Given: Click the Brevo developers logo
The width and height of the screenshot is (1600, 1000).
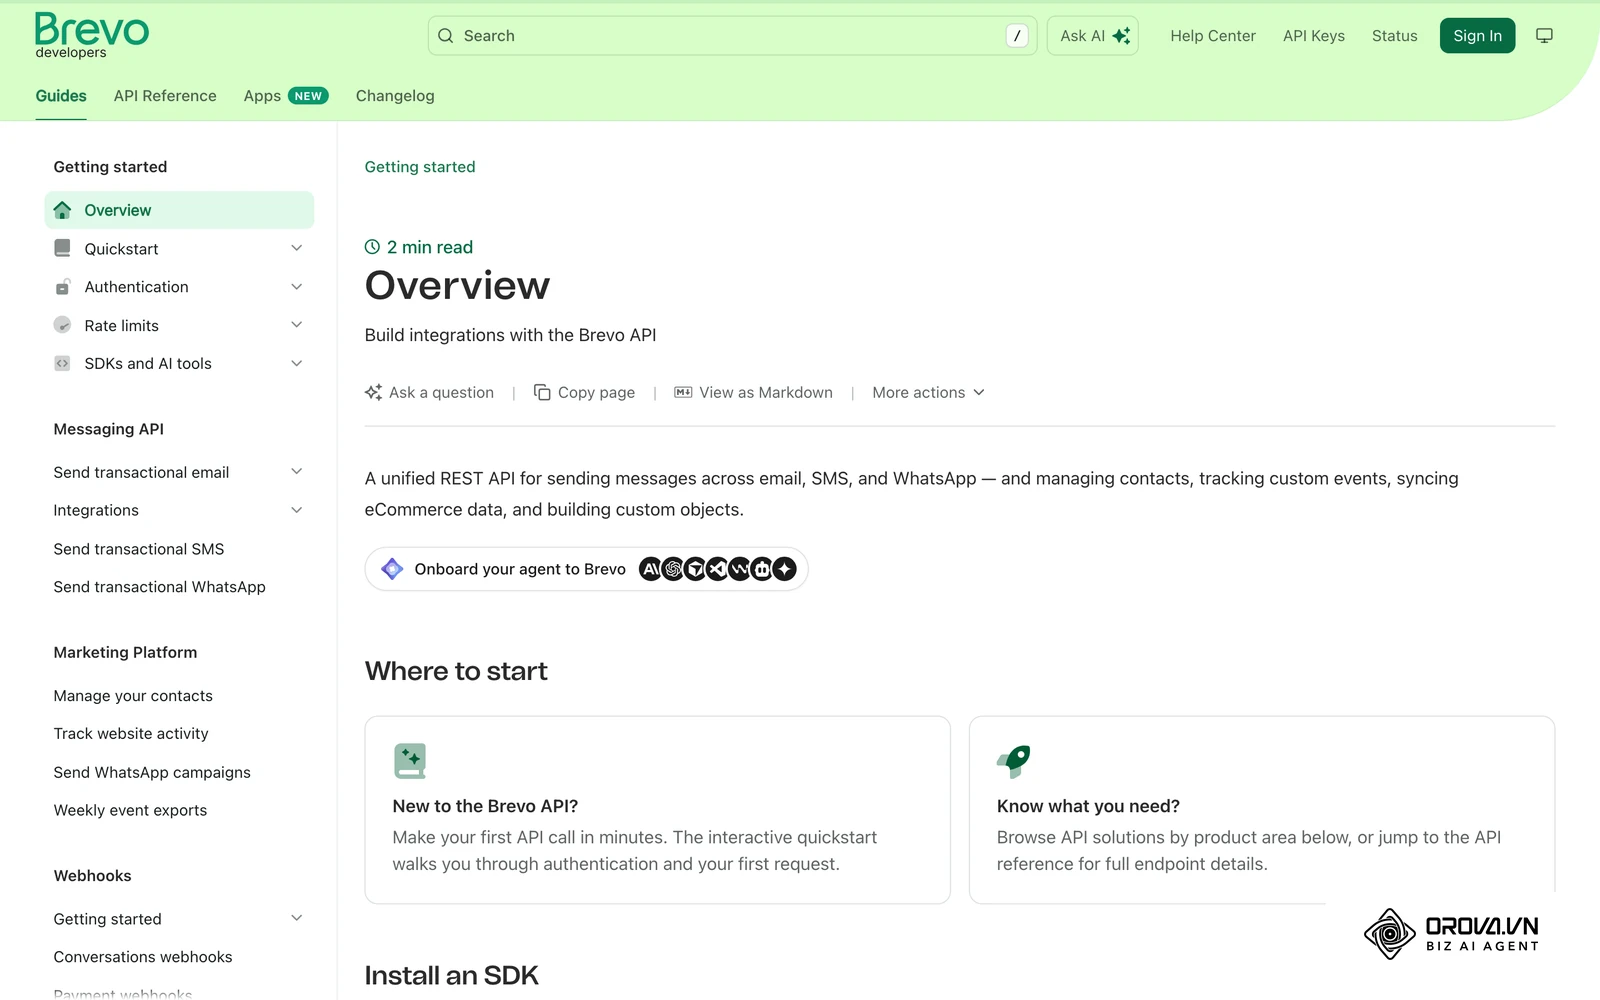Looking at the screenshot, I should tap(91, 36).
